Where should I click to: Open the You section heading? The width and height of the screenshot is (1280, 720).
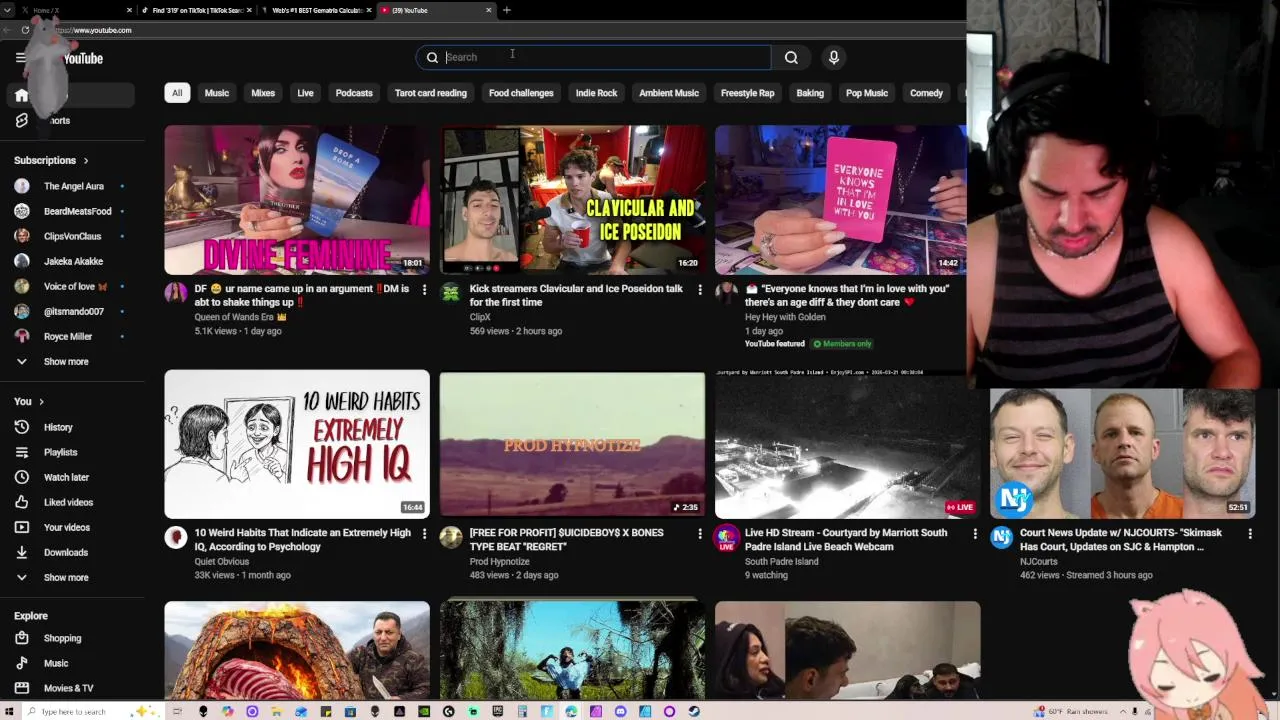[29, 401]
